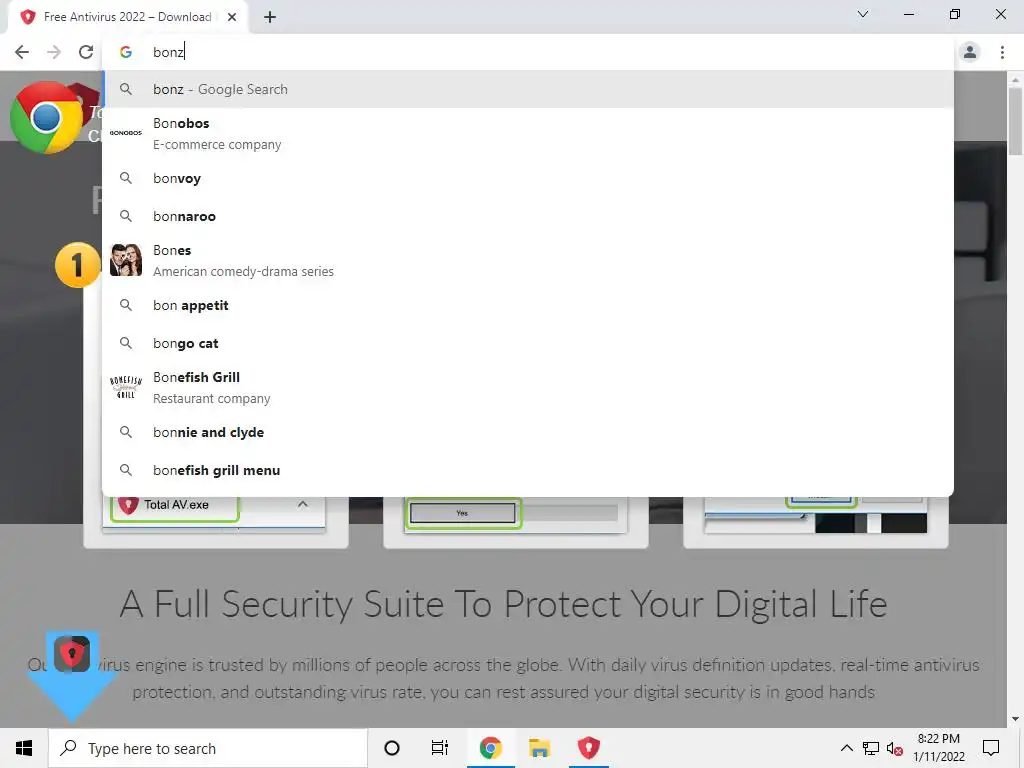Click the page vertical scrollbar thumb
The height and width of the screenshot is (768, 1024).
coord(1015,121)
